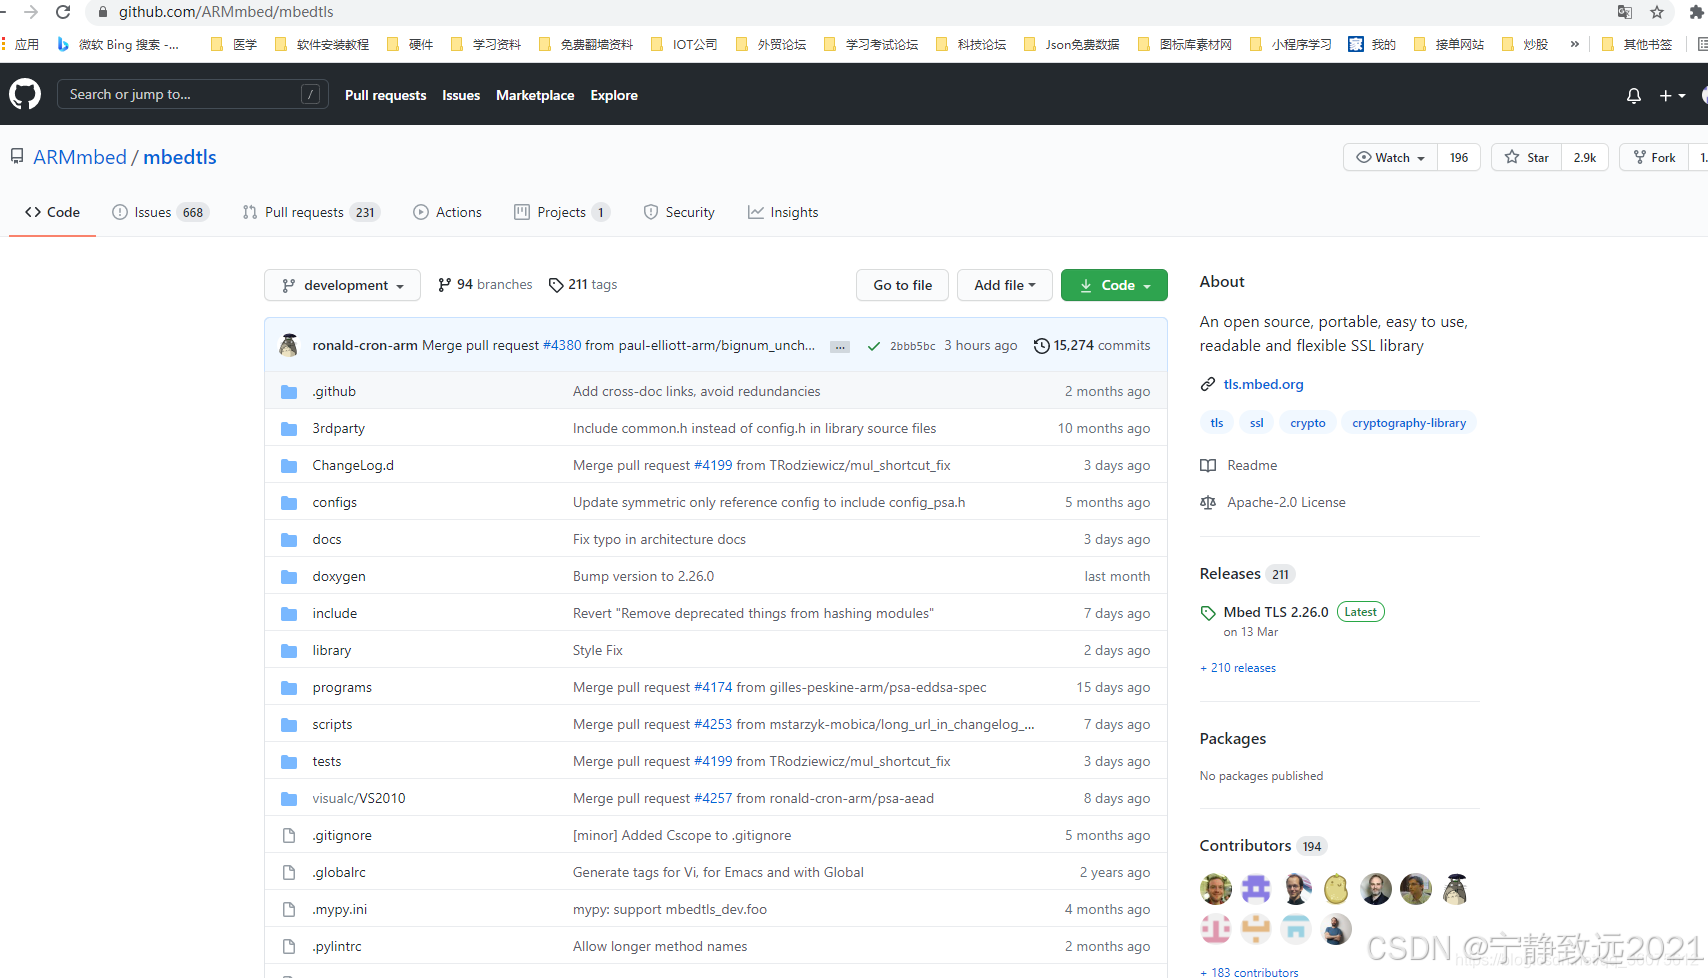
Task: Click the branches icon next to 94 branches
Action: 444,285
